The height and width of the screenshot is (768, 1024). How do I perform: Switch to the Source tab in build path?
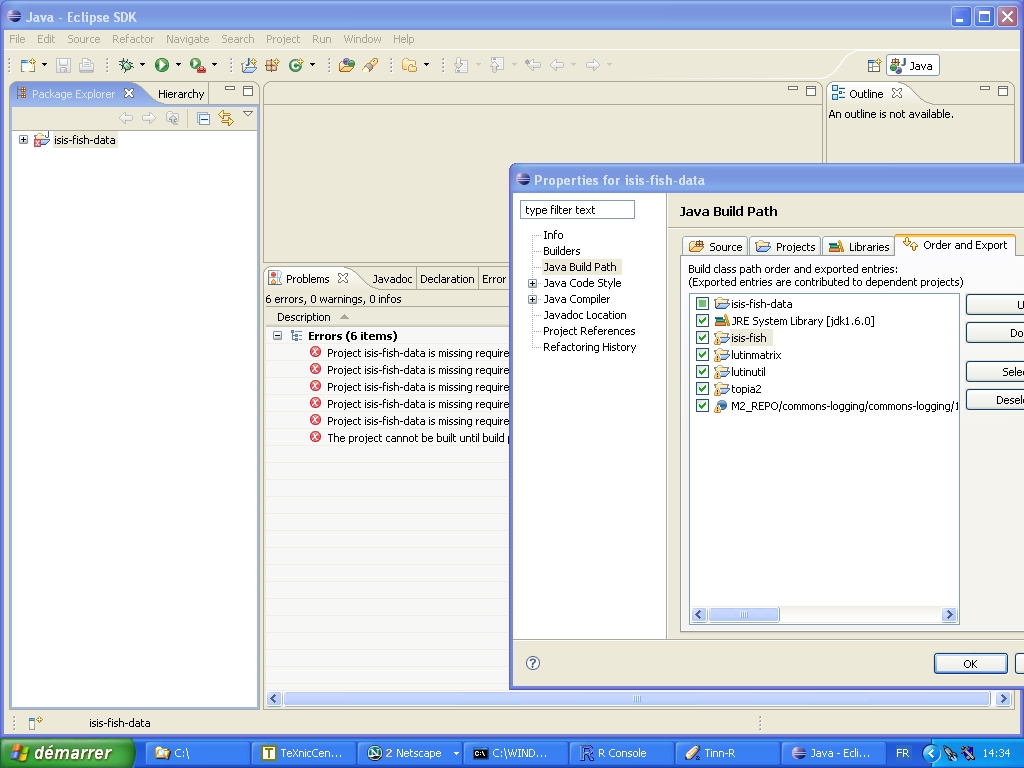[716, 247]
